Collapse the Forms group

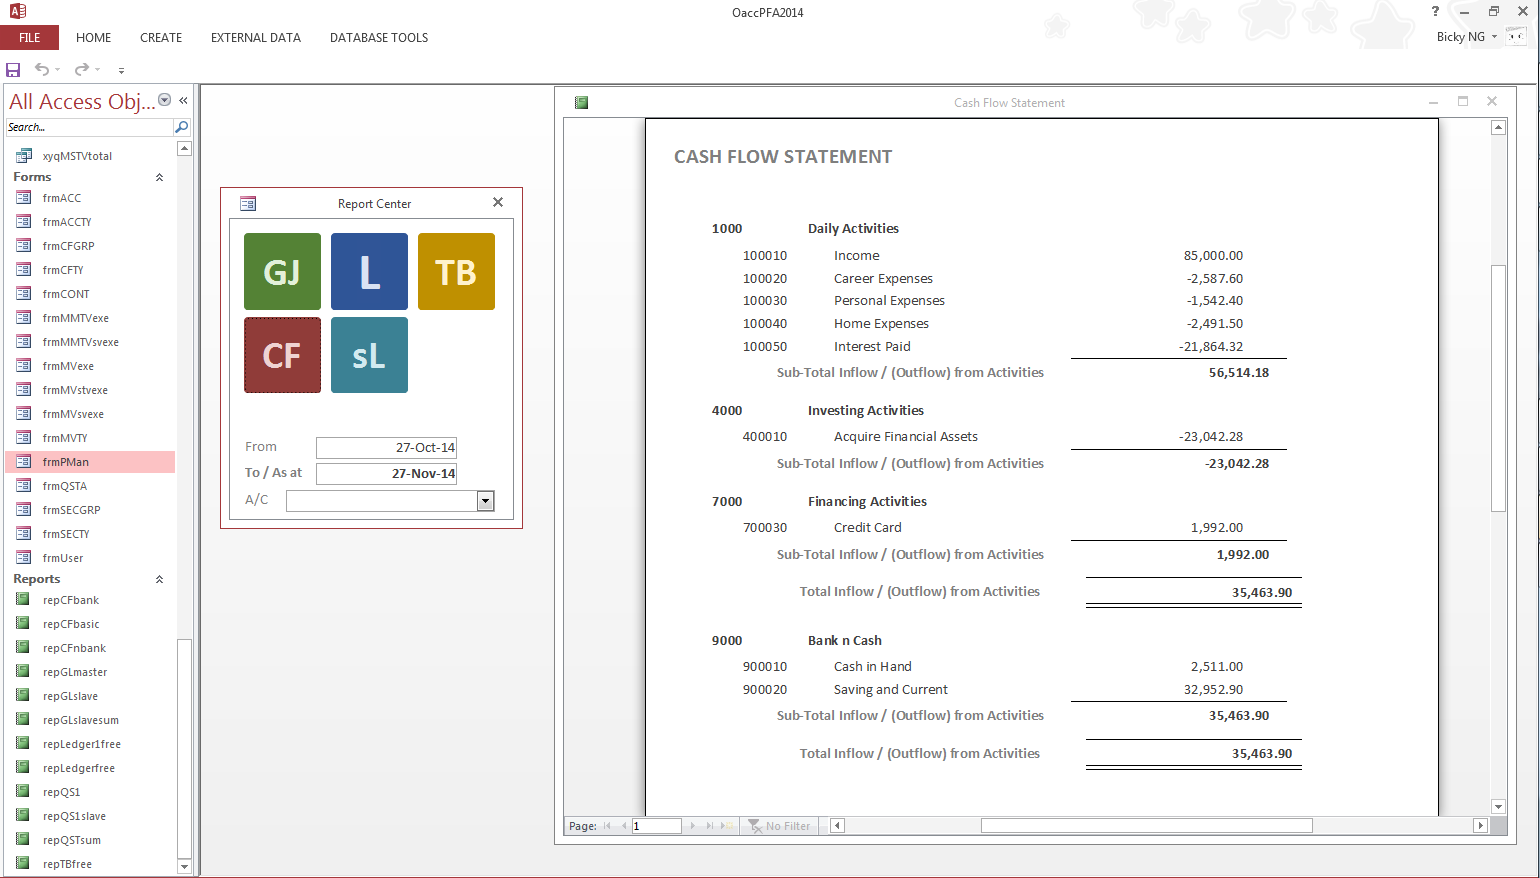(159, 177)
